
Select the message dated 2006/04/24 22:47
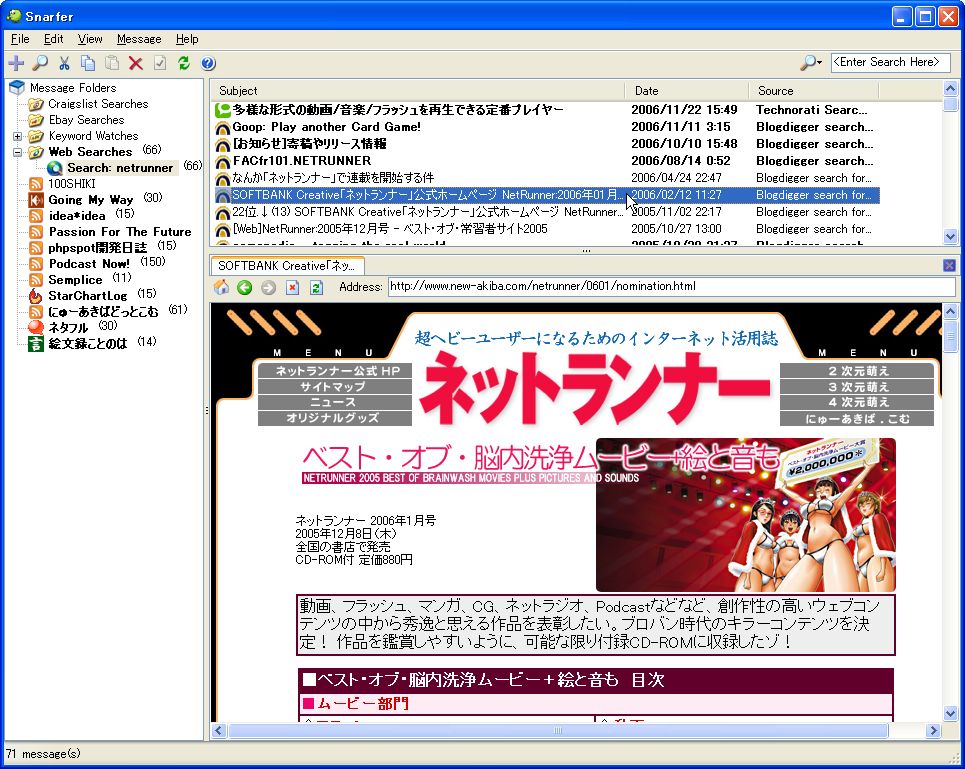pyautogui.click(x=547, y=178)
